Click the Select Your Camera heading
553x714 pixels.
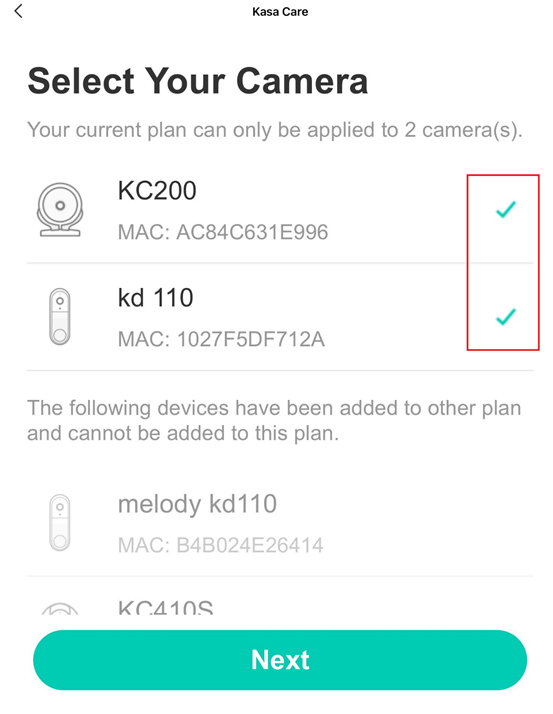click(x=198, y=81)
